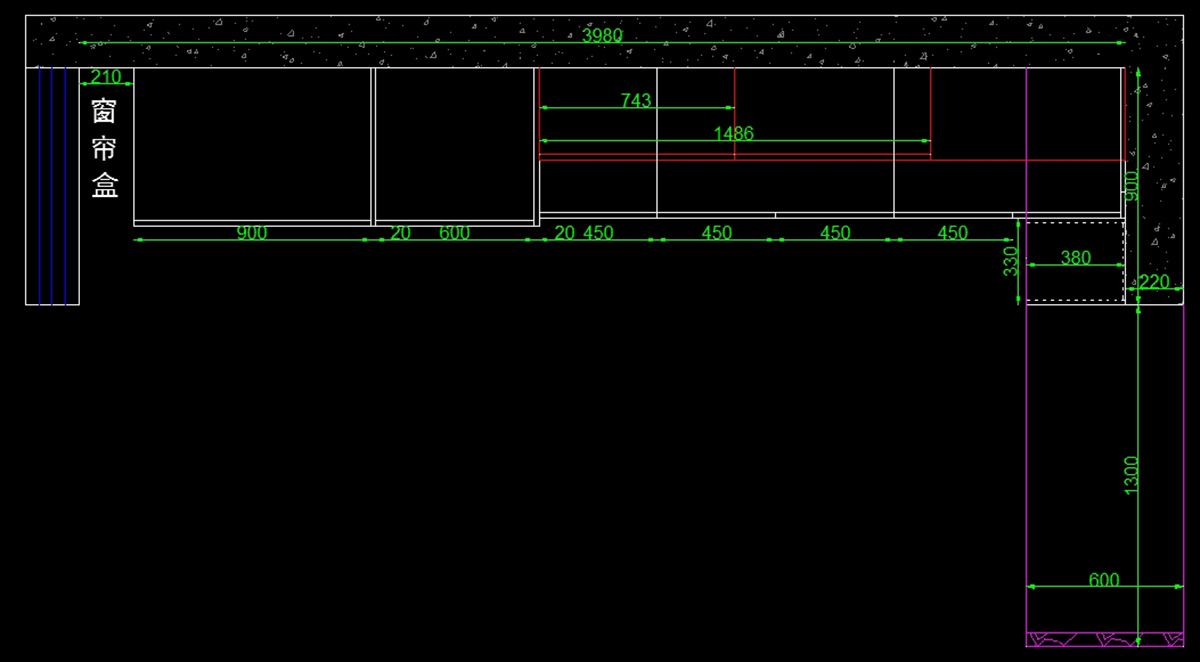Click the 1486 dimension text
Screen dimensions: 1200x662
tap(733, 133)
